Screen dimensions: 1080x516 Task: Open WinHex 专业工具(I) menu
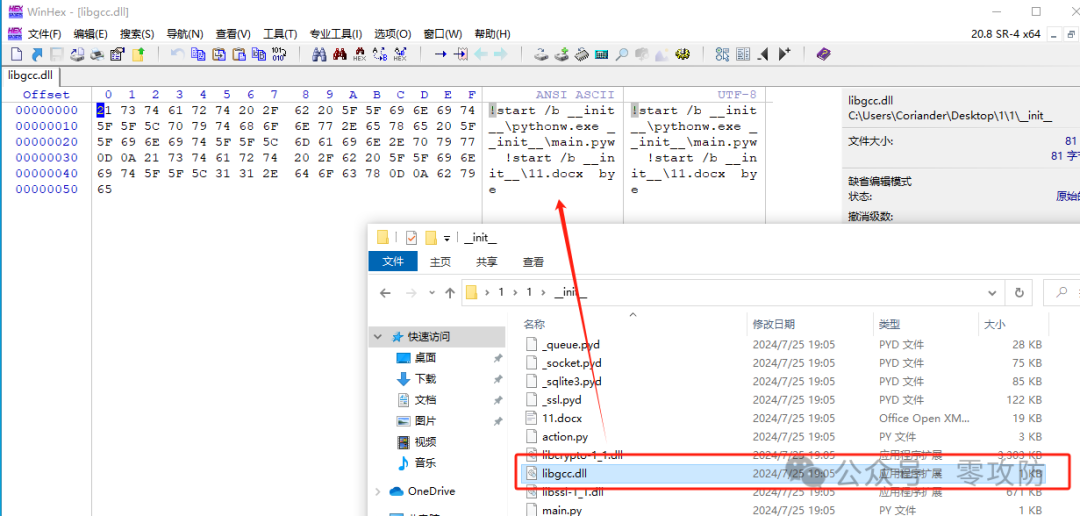(335, 34)
